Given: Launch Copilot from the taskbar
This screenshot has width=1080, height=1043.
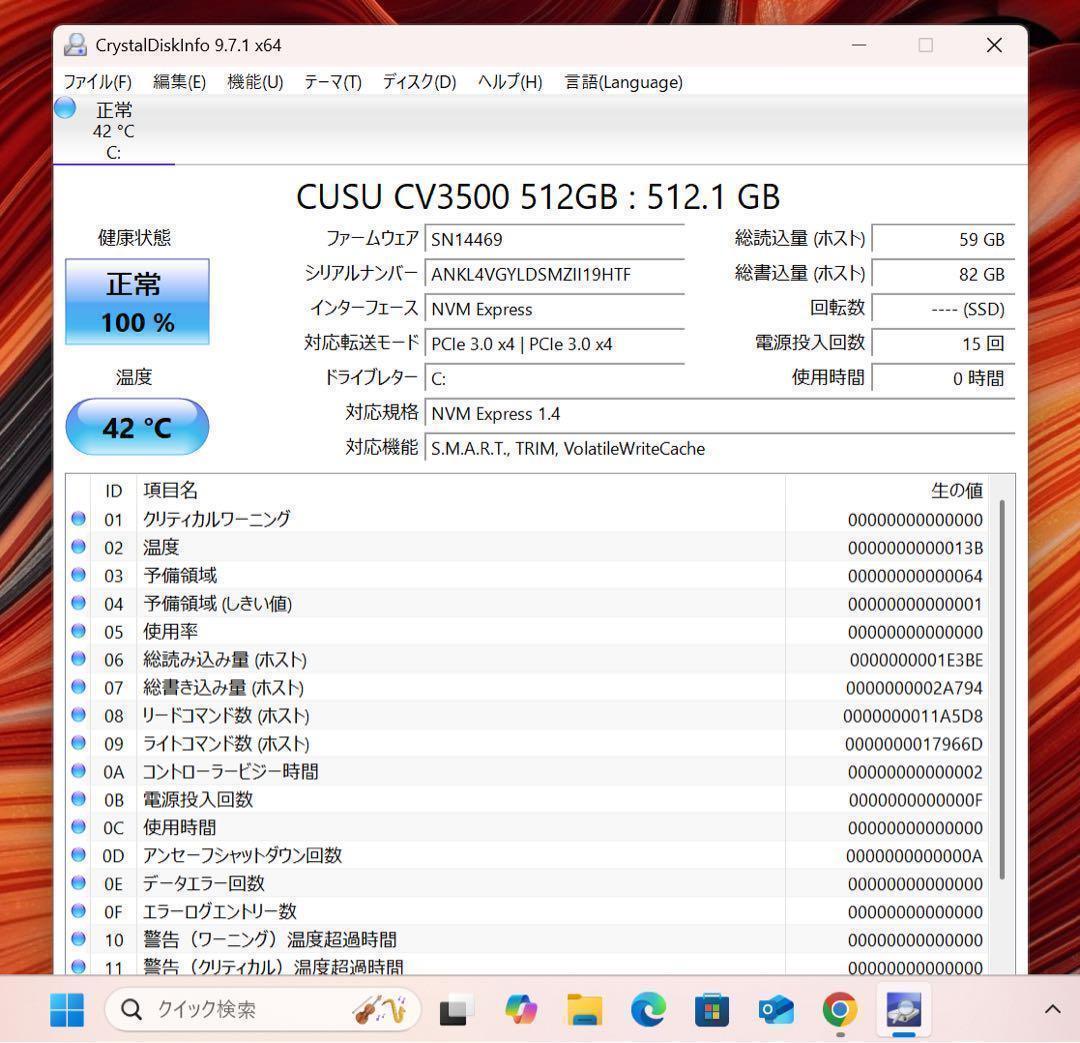Looking at the screenshot, I should click(521, 1010).
